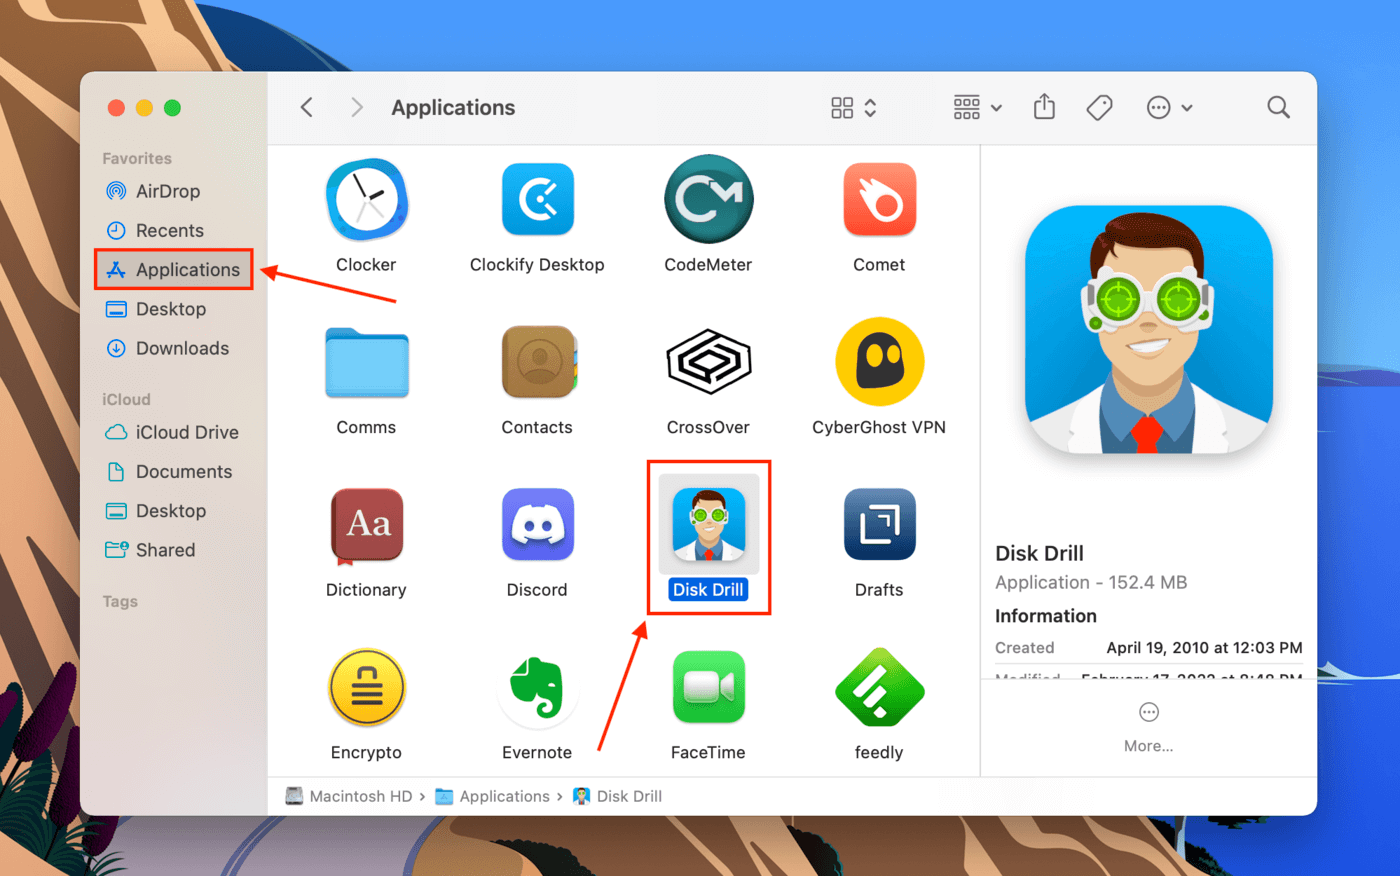Image resolution: width=1400 pixels, height=876 pixels.
Task: Click the large Disk Drill preview image
Action: (1149, 330)
